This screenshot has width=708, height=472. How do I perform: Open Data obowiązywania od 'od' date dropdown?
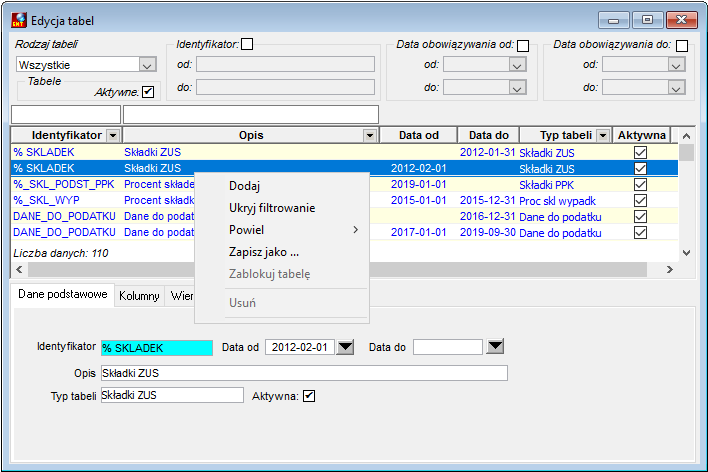(x=517, y=65)
